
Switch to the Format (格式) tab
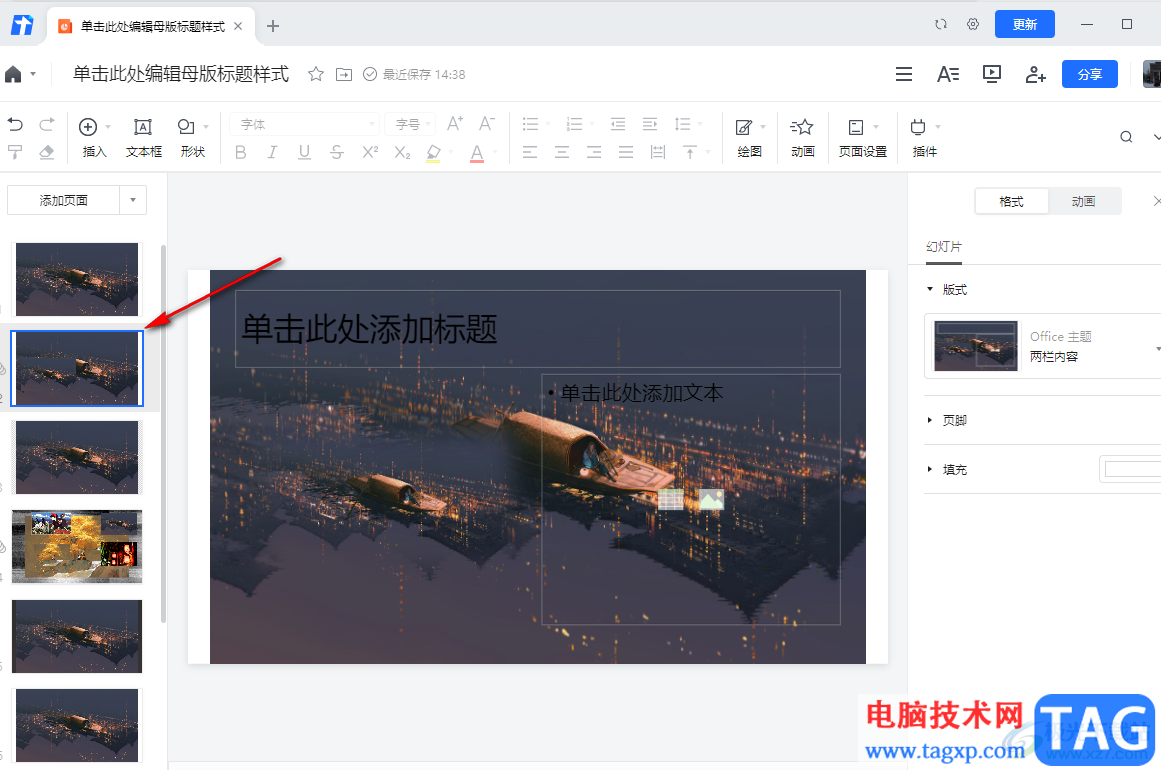click(1011, 201)
